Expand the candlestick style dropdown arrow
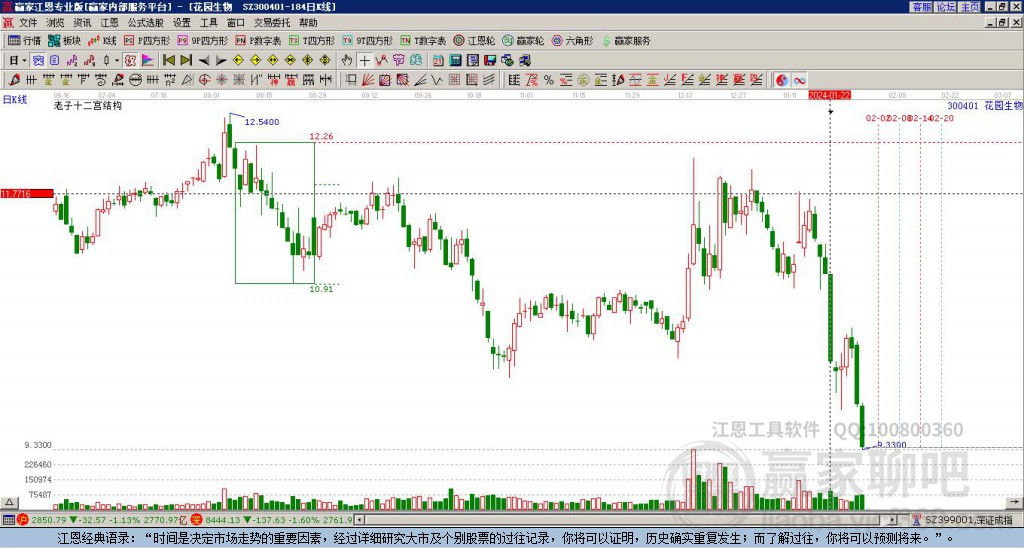 coord(117,61)
